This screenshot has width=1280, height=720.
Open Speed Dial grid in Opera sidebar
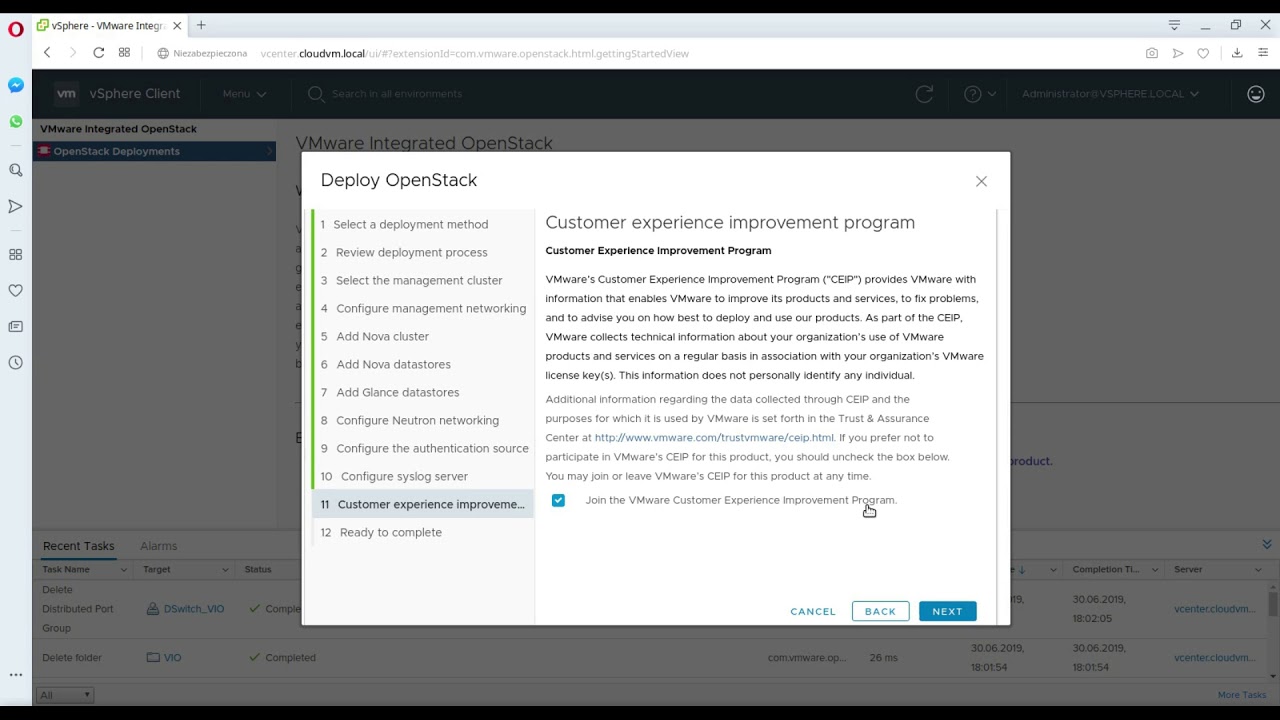pos(15,255)
